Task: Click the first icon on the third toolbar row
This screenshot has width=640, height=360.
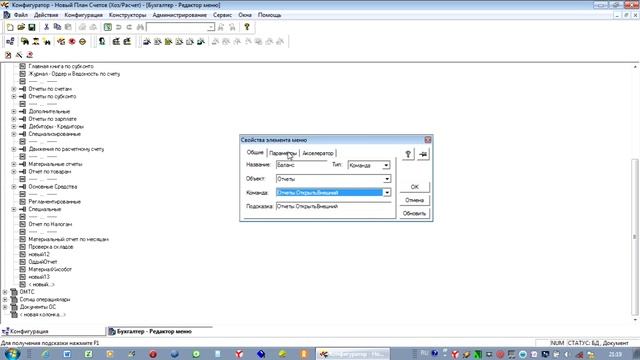Action: (x=8, y=55)
